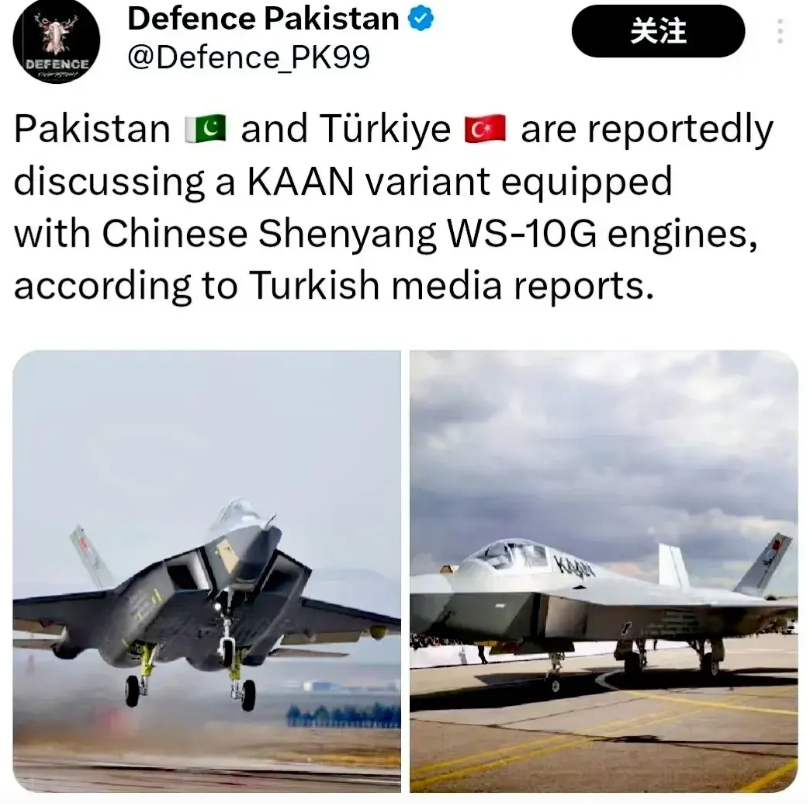Open the @Defence_PK99 handle link
The image size is (808, 804).
coord(248,57)
